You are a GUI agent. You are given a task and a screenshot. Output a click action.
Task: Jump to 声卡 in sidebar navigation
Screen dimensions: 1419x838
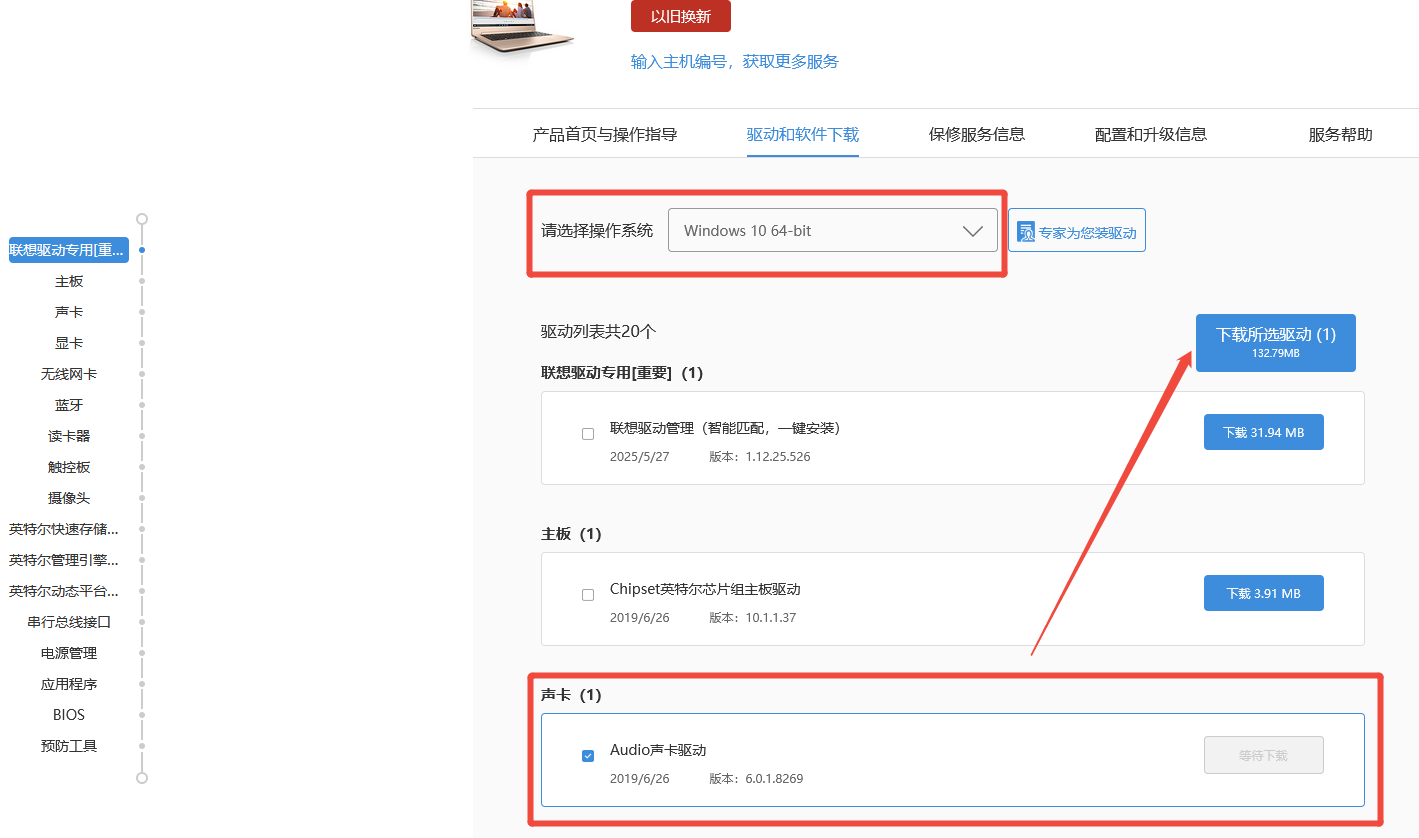pos(69,312)
